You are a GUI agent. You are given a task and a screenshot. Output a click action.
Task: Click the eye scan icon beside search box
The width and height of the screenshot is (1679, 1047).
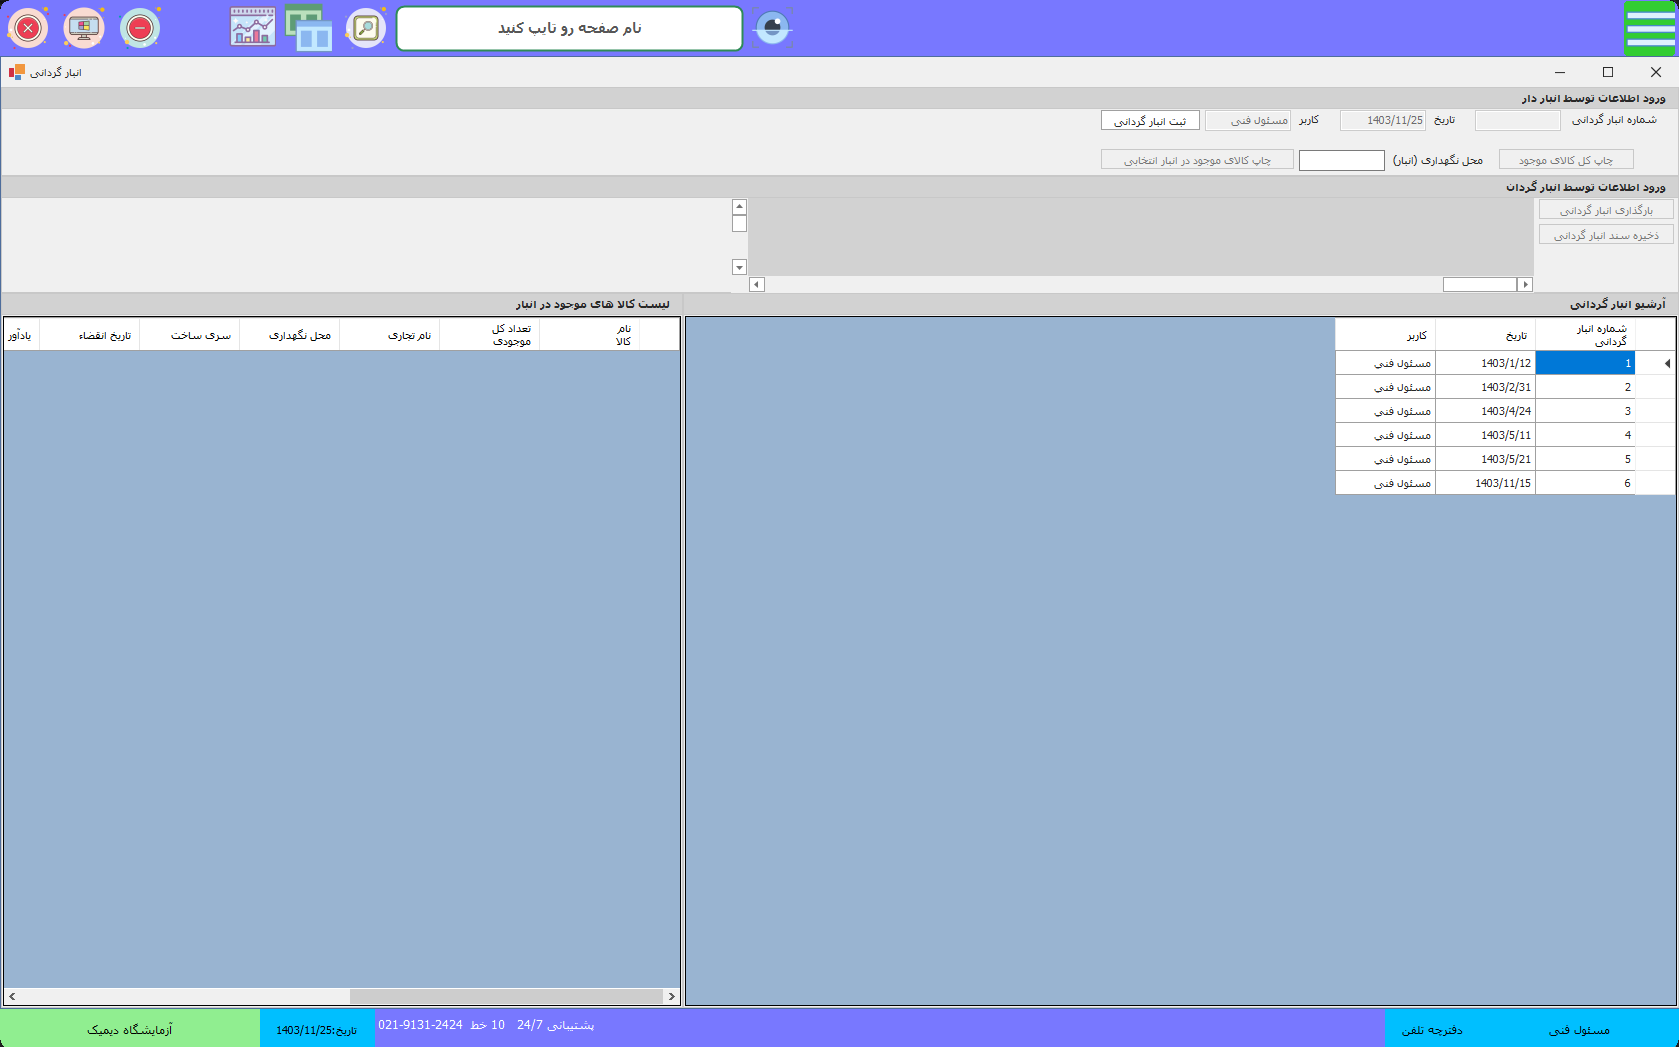[772, 28]
